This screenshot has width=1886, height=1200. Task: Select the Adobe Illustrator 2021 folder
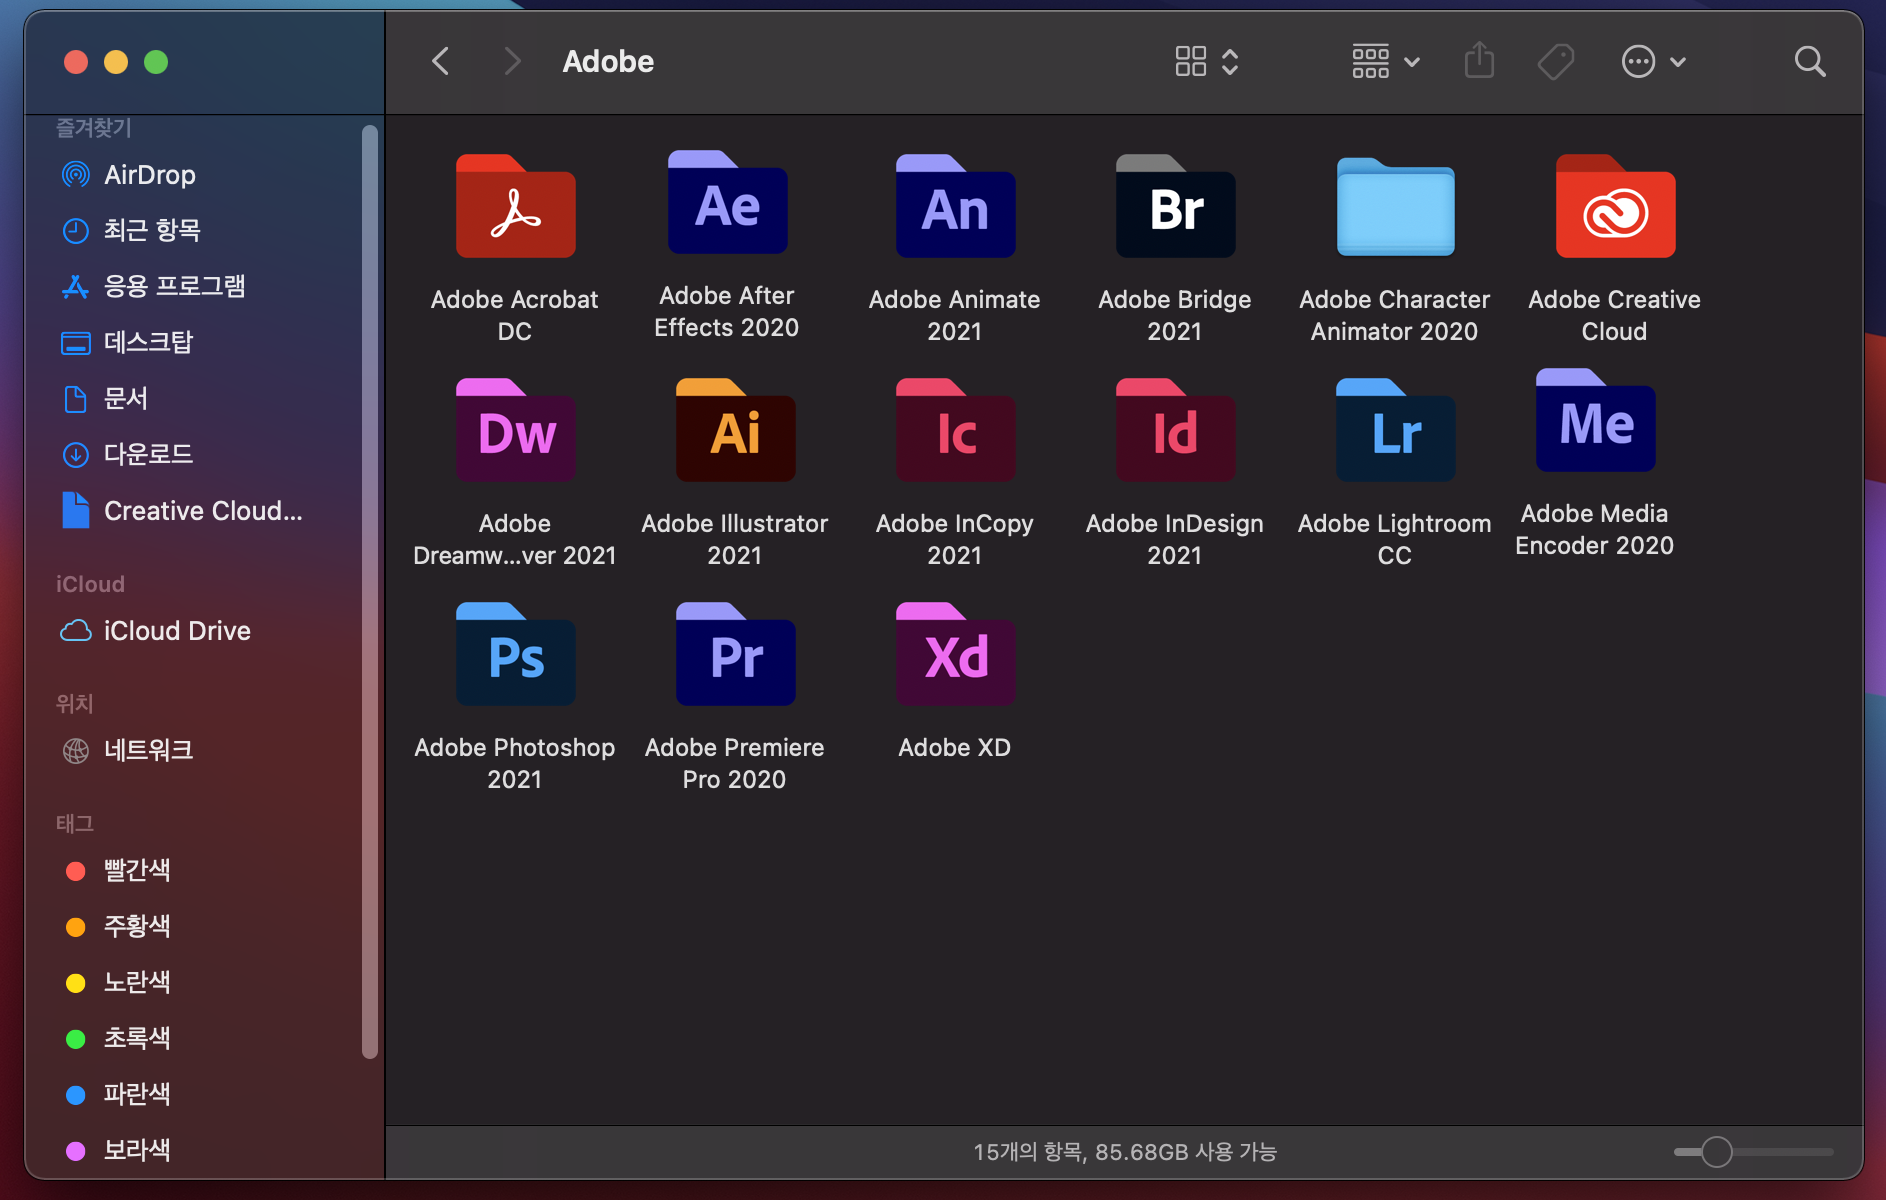tap(735, 431)
